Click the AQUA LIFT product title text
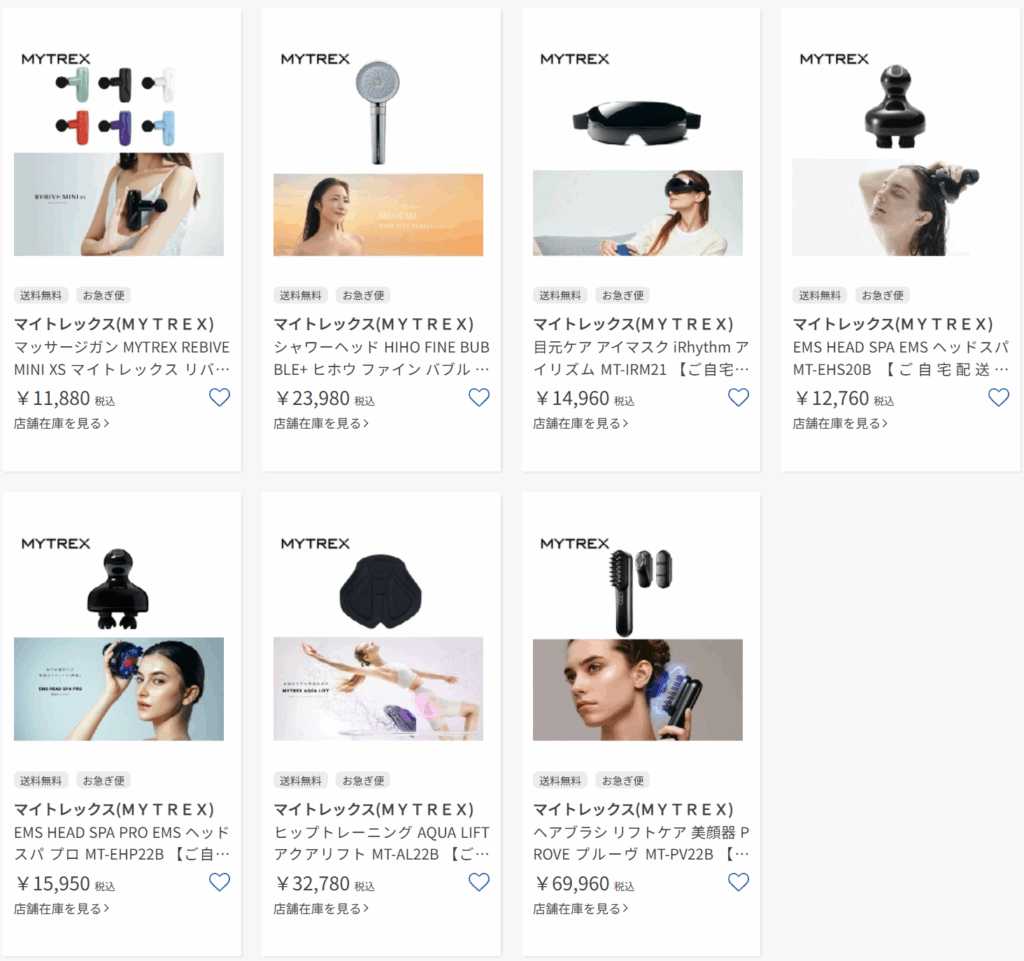This screenshot has height=961, width=1024. tap(381, 843)
